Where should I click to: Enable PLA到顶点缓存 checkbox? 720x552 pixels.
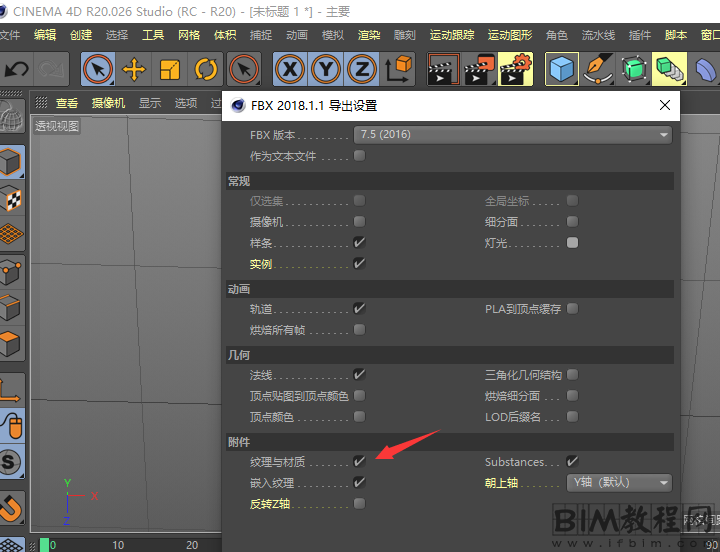pyautogui.click(x=572, y=309)
